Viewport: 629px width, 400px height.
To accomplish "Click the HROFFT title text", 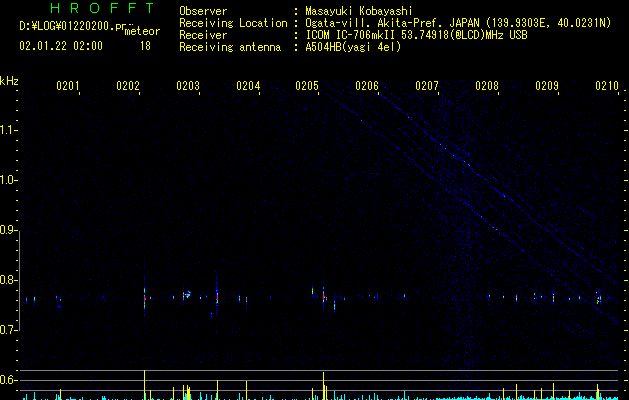I will click(x=102, y=8).
